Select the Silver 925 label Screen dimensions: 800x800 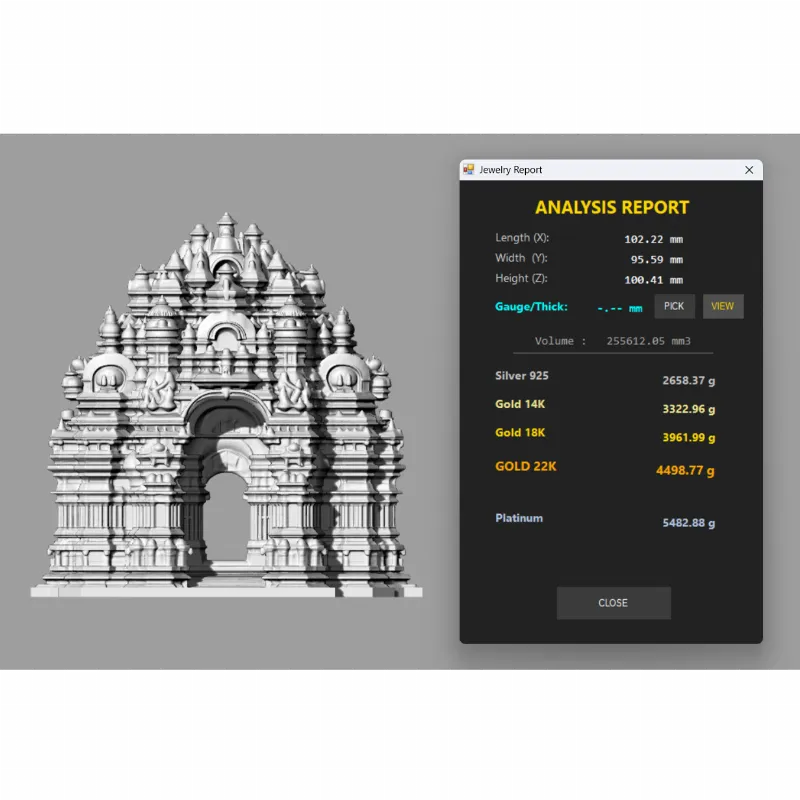(522, 376)
